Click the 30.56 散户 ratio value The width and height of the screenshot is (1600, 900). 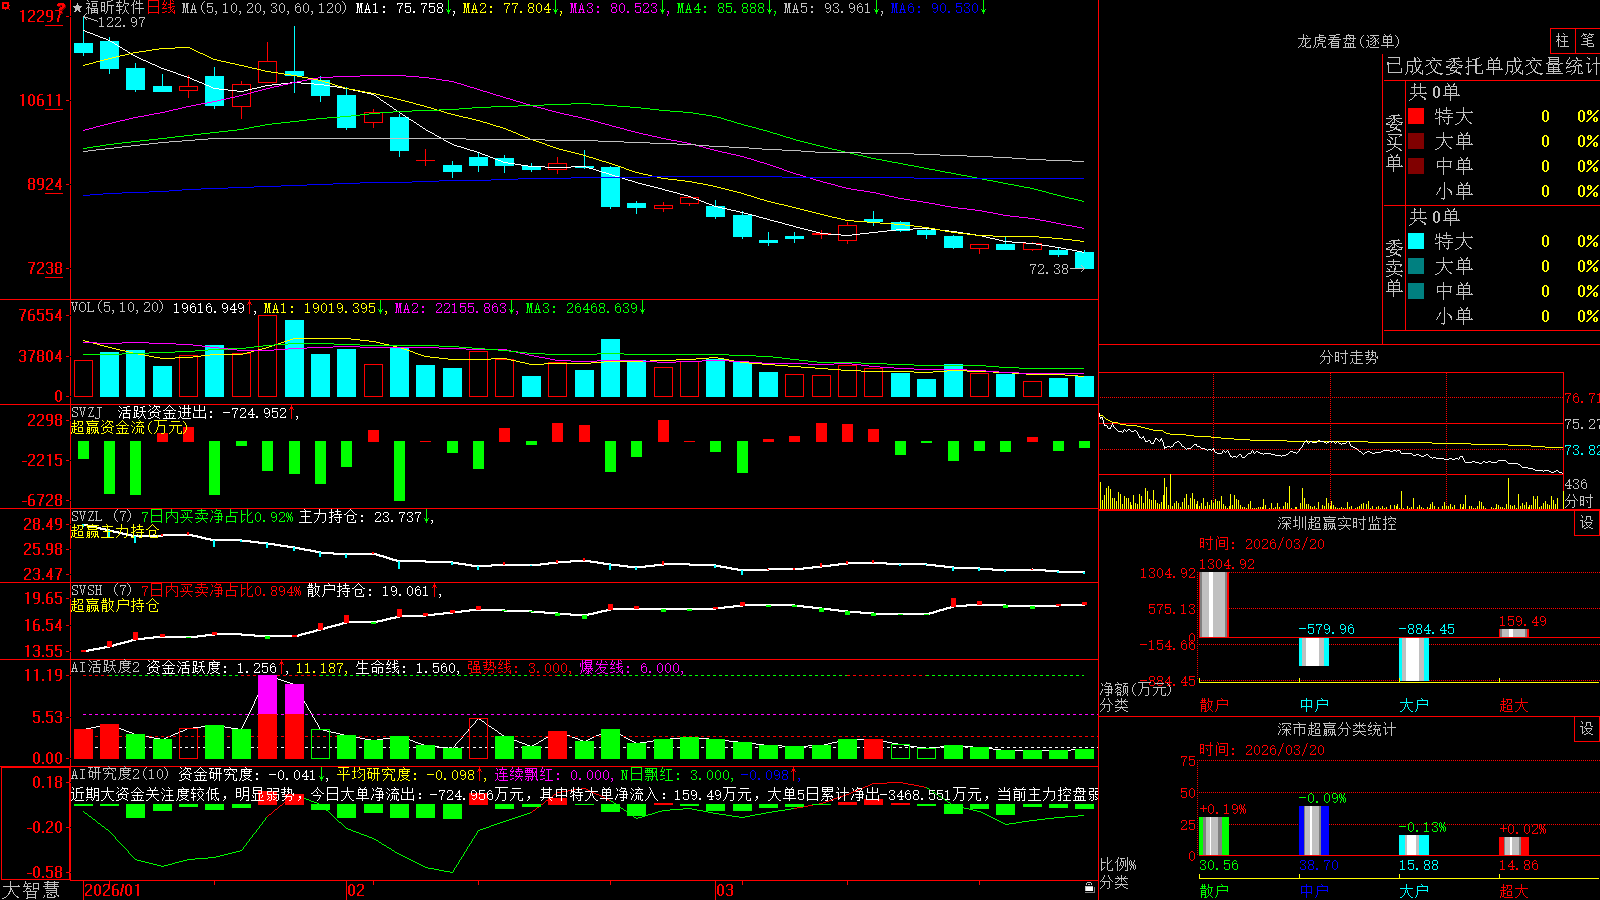[1219, 865]
